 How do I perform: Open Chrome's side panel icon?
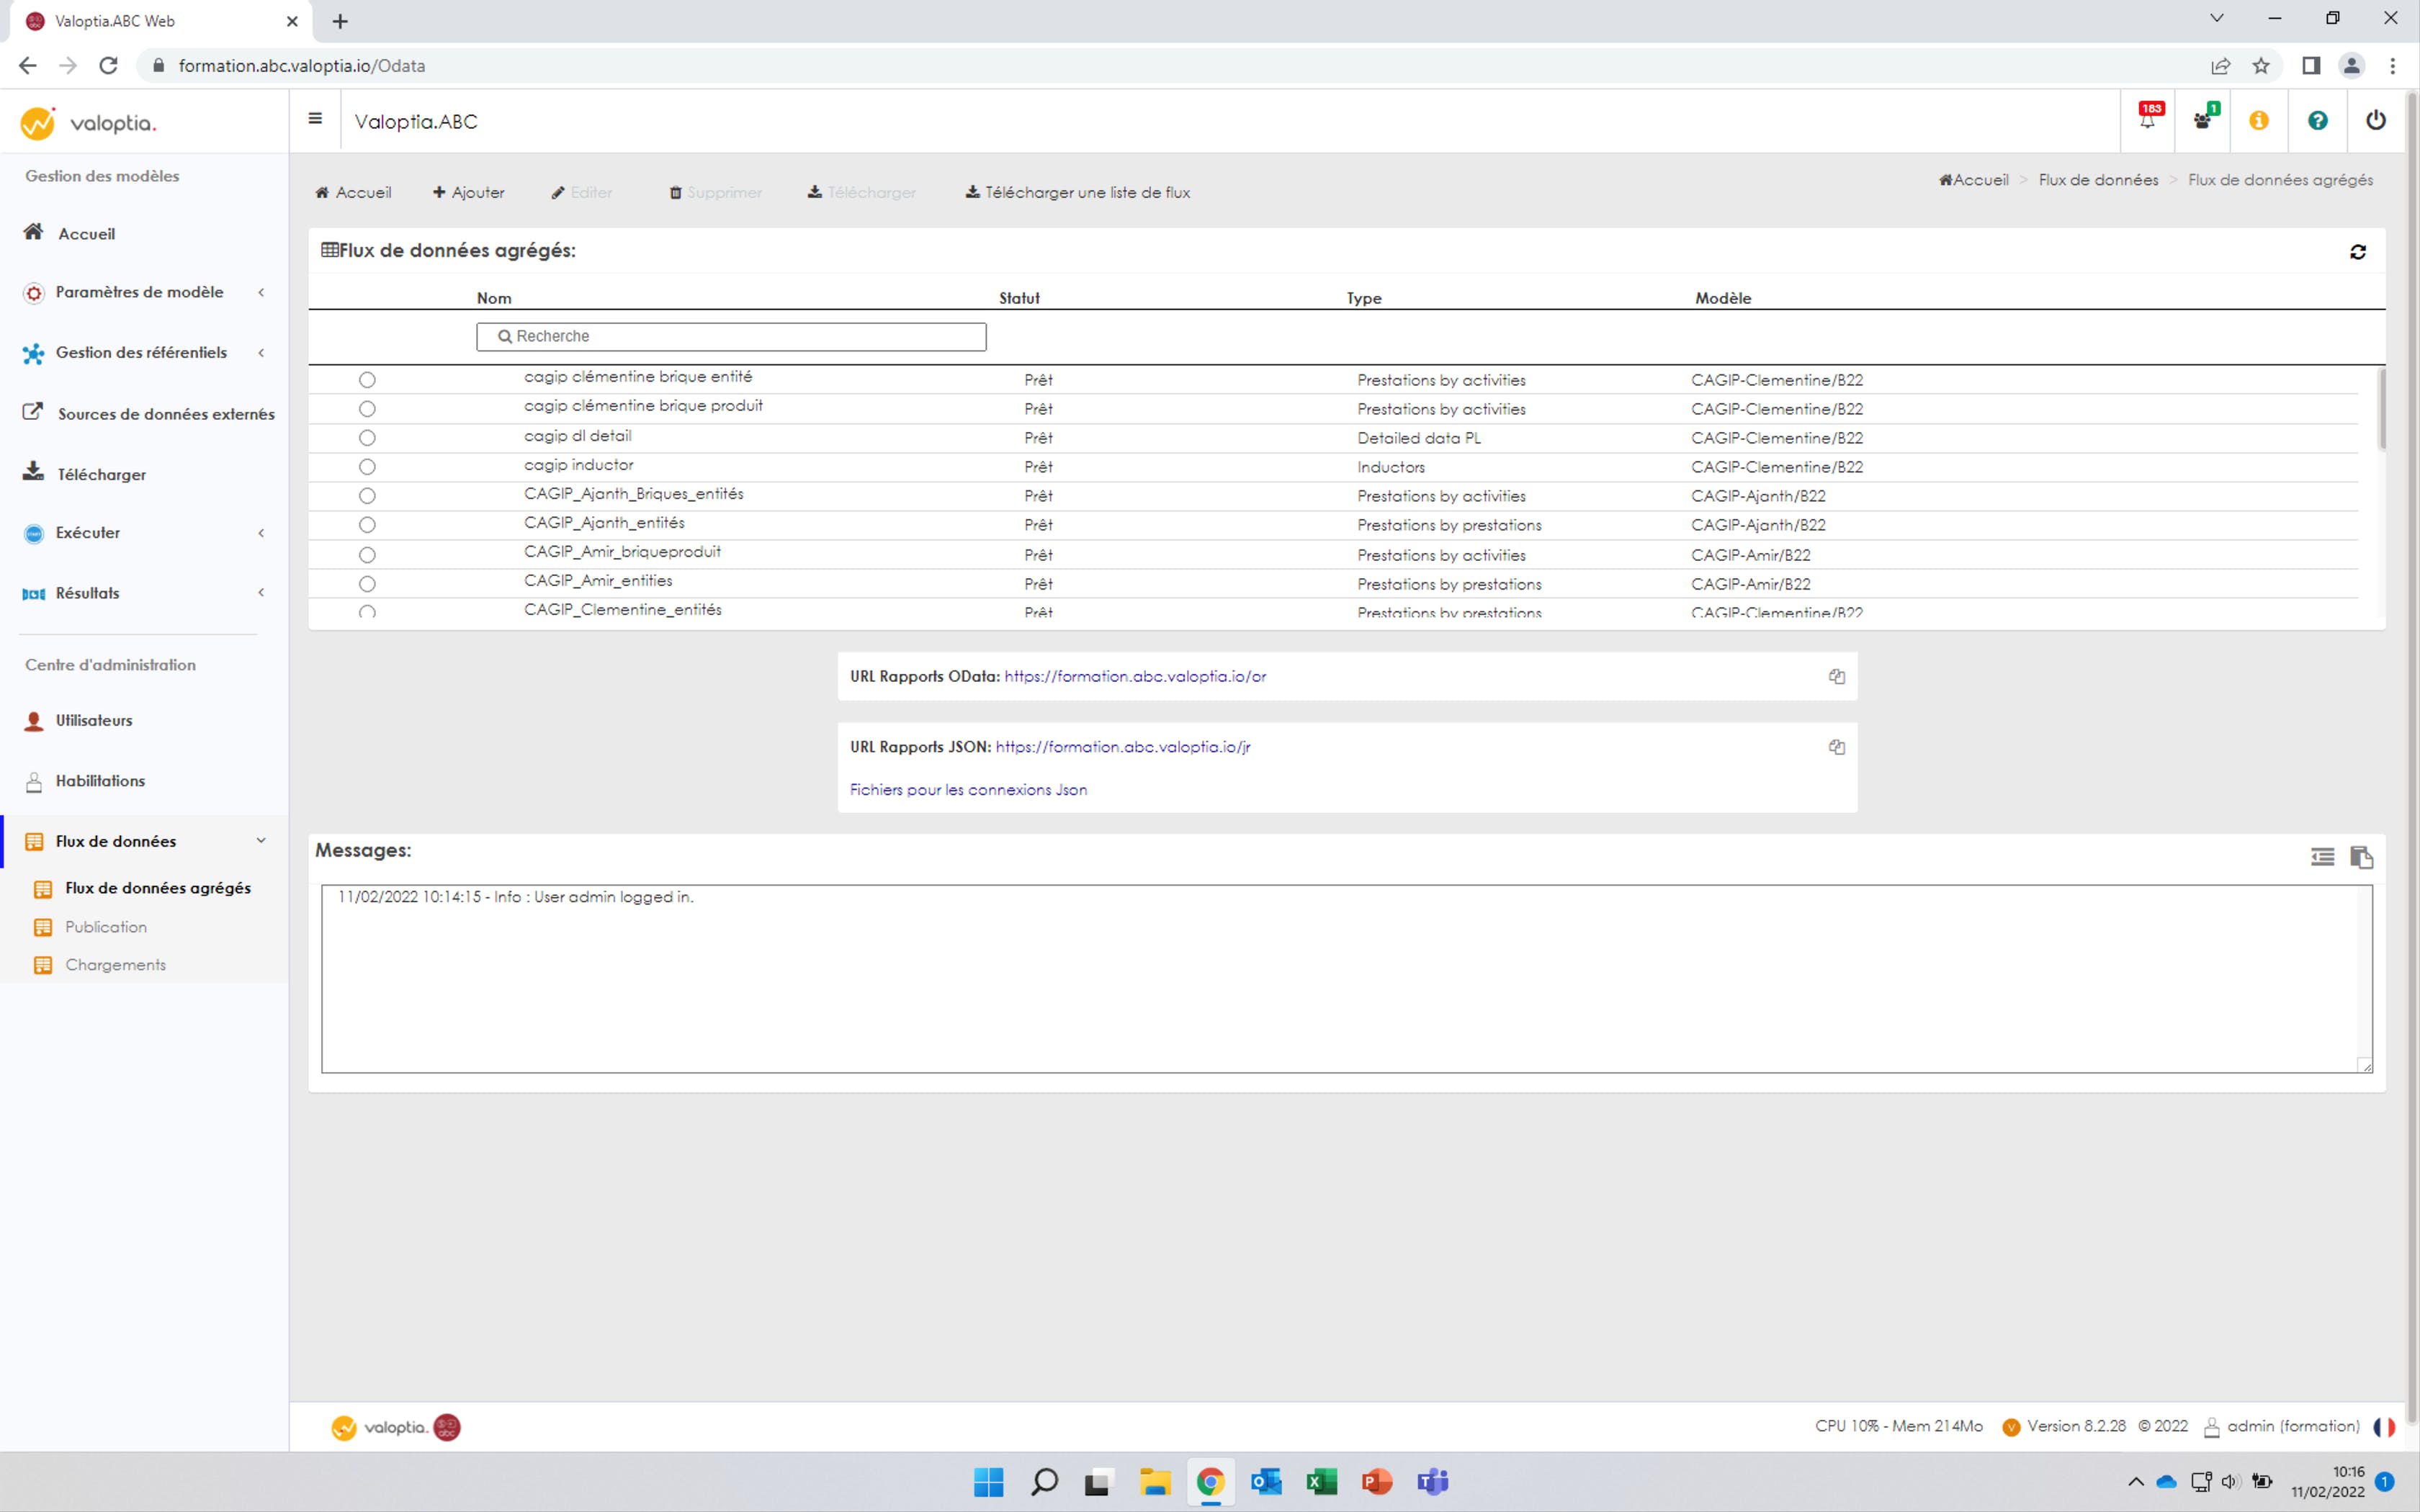[x=2311, y=66]
